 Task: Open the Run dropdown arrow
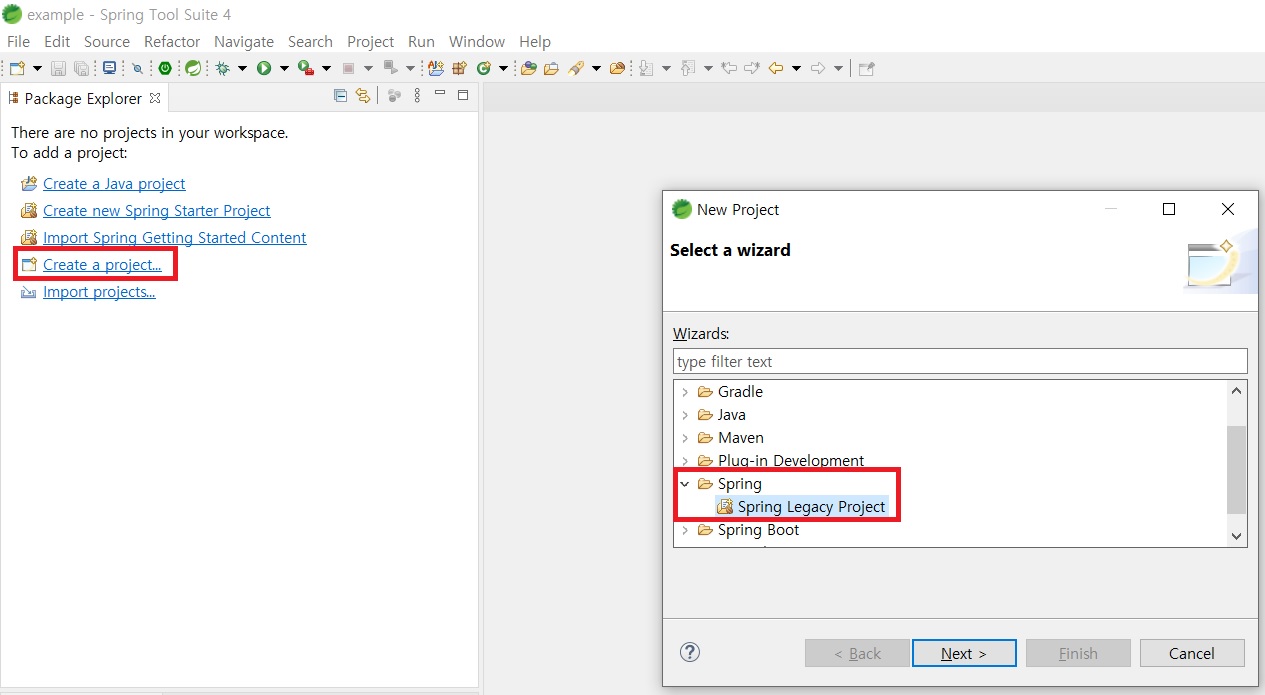(x=284, y=68)
